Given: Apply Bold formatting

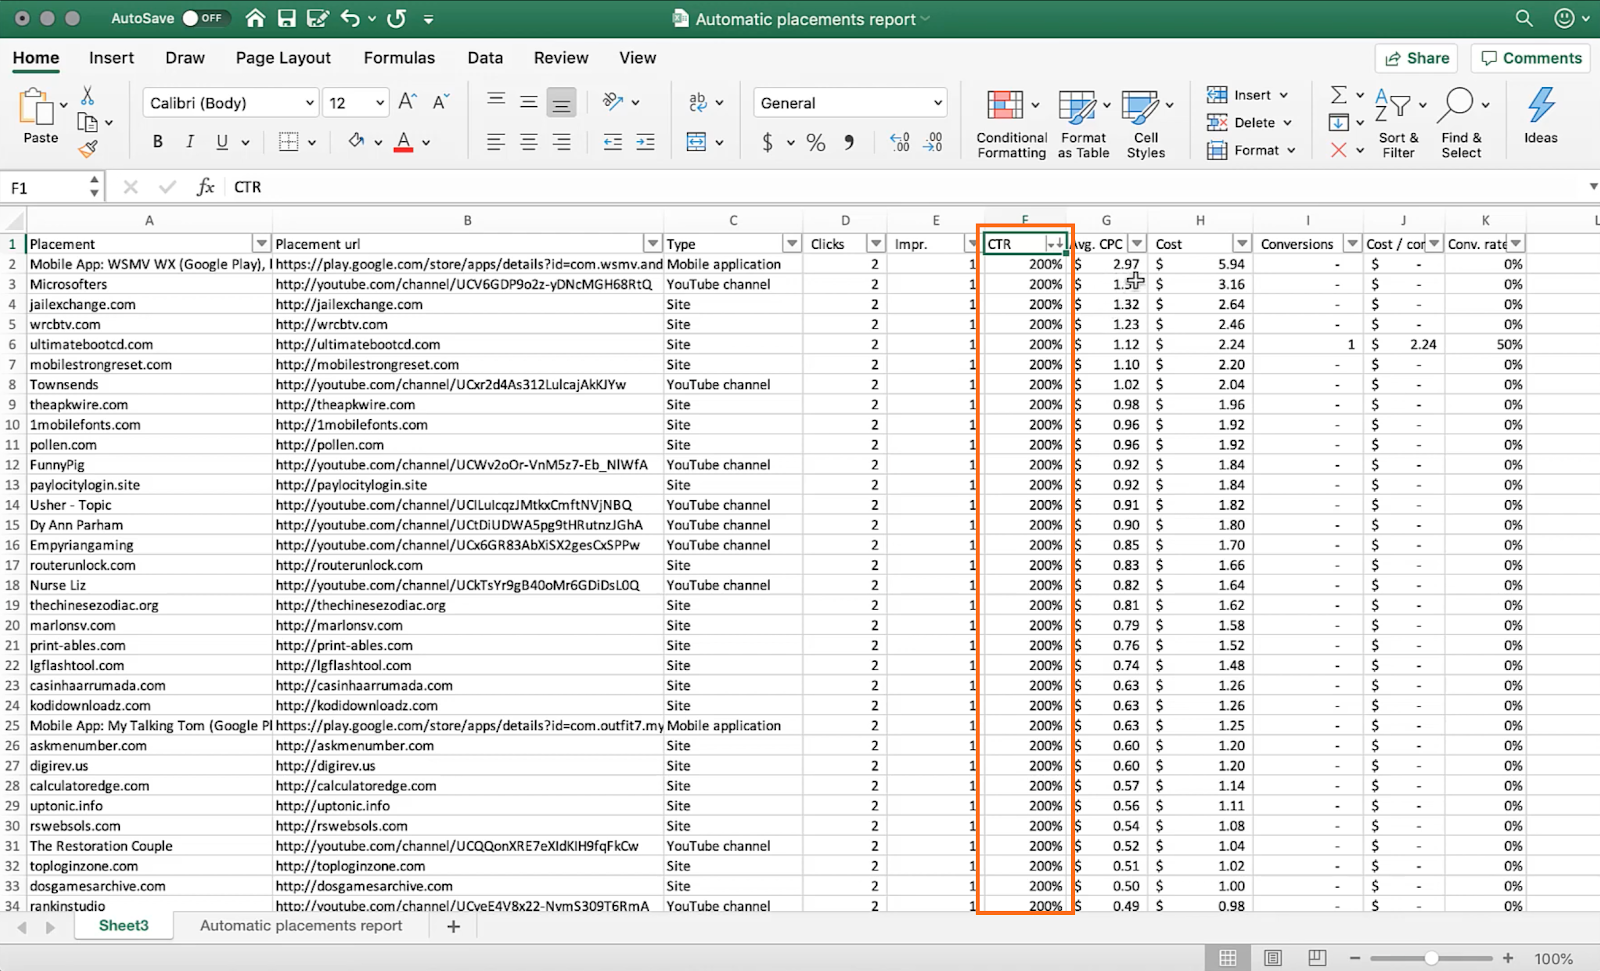Looking at the screenshot, I should (x=157, y=142).
